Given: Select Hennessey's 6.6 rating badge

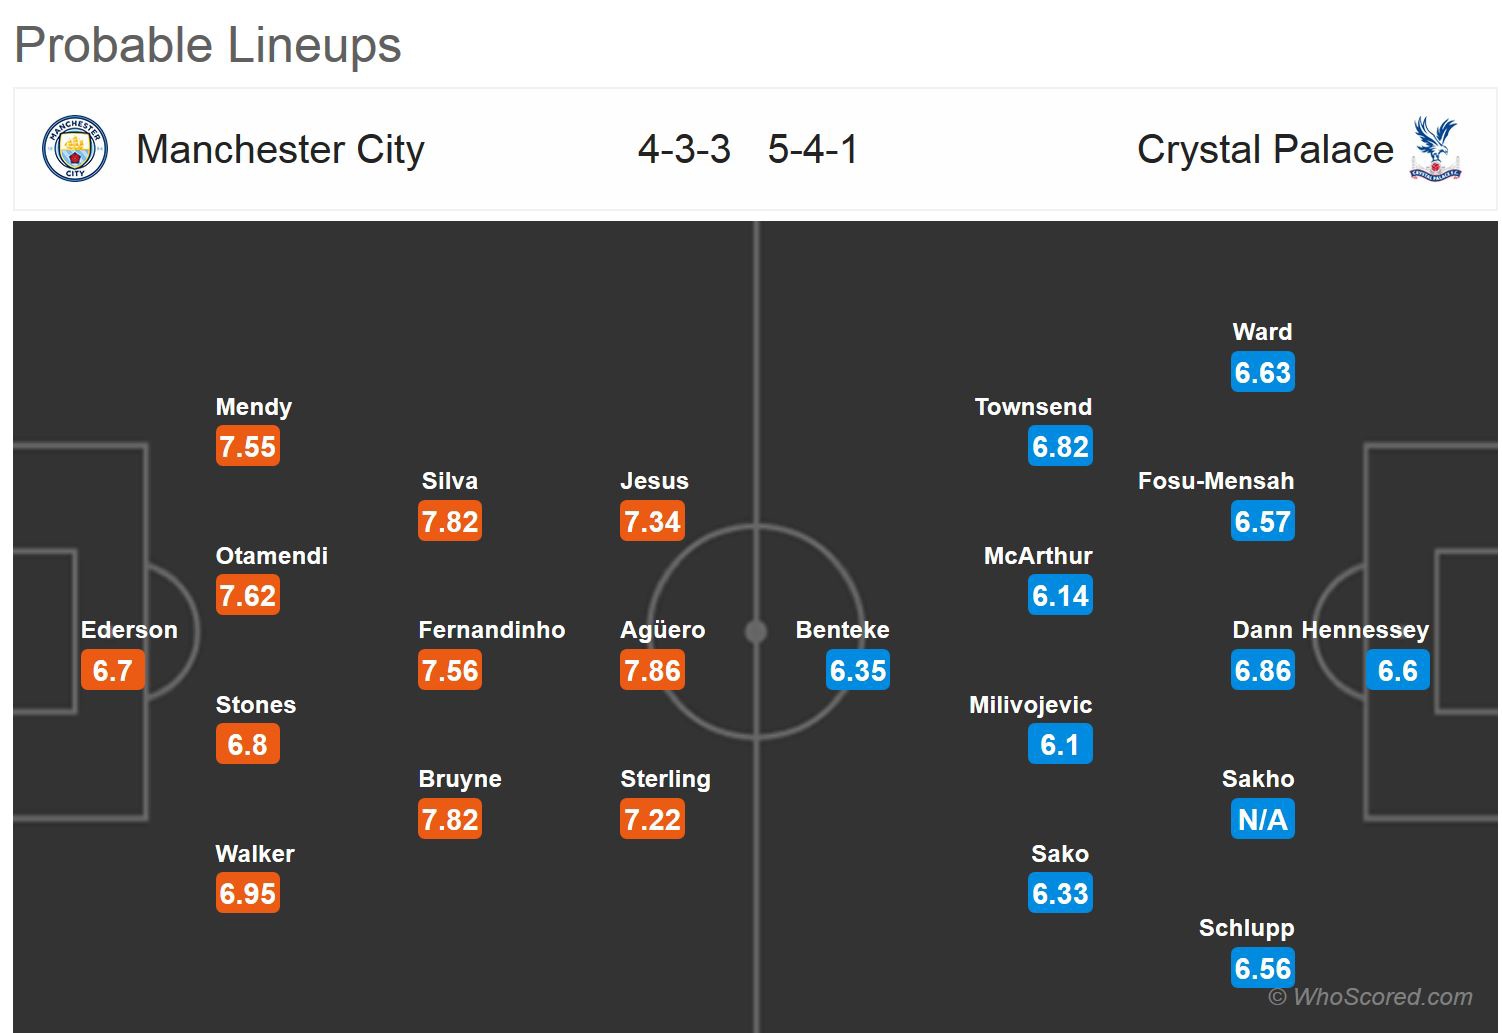Looking at the screenshot, I should [1397, 671].
